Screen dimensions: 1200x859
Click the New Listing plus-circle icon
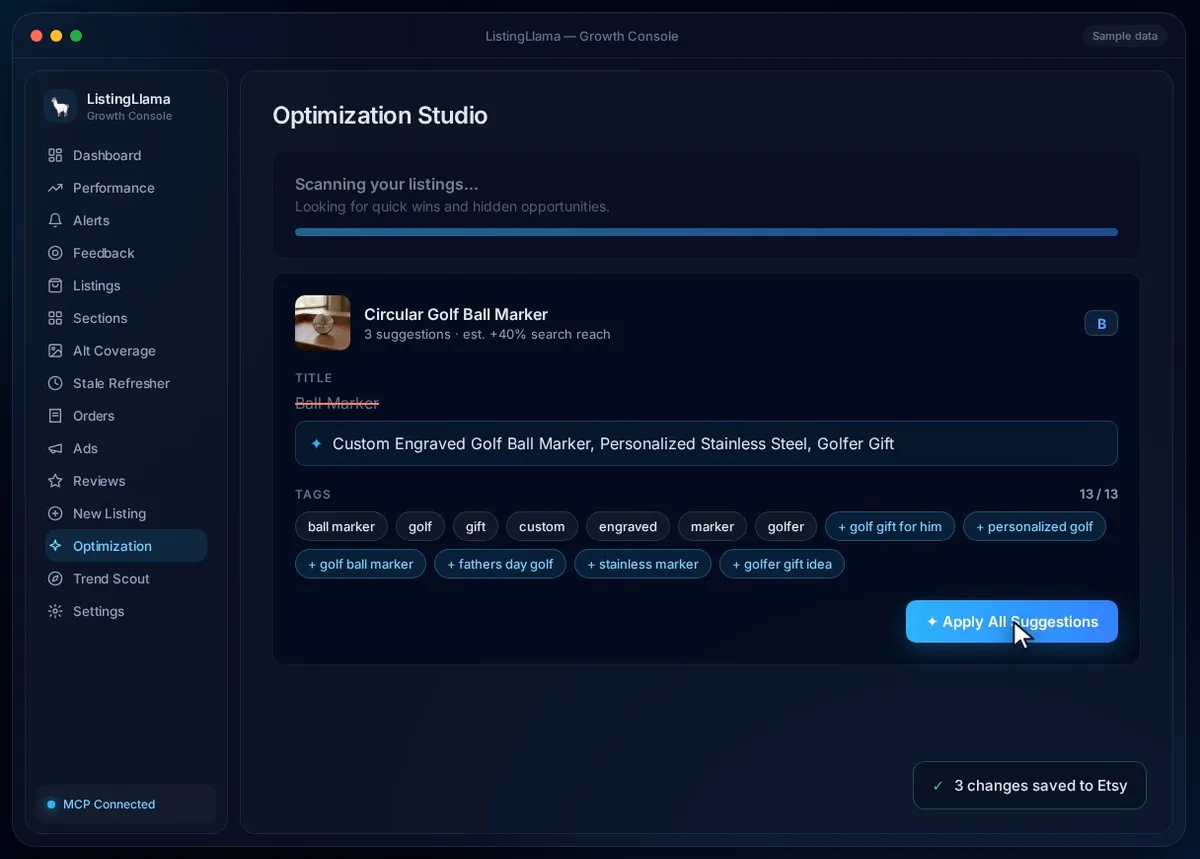55,513
